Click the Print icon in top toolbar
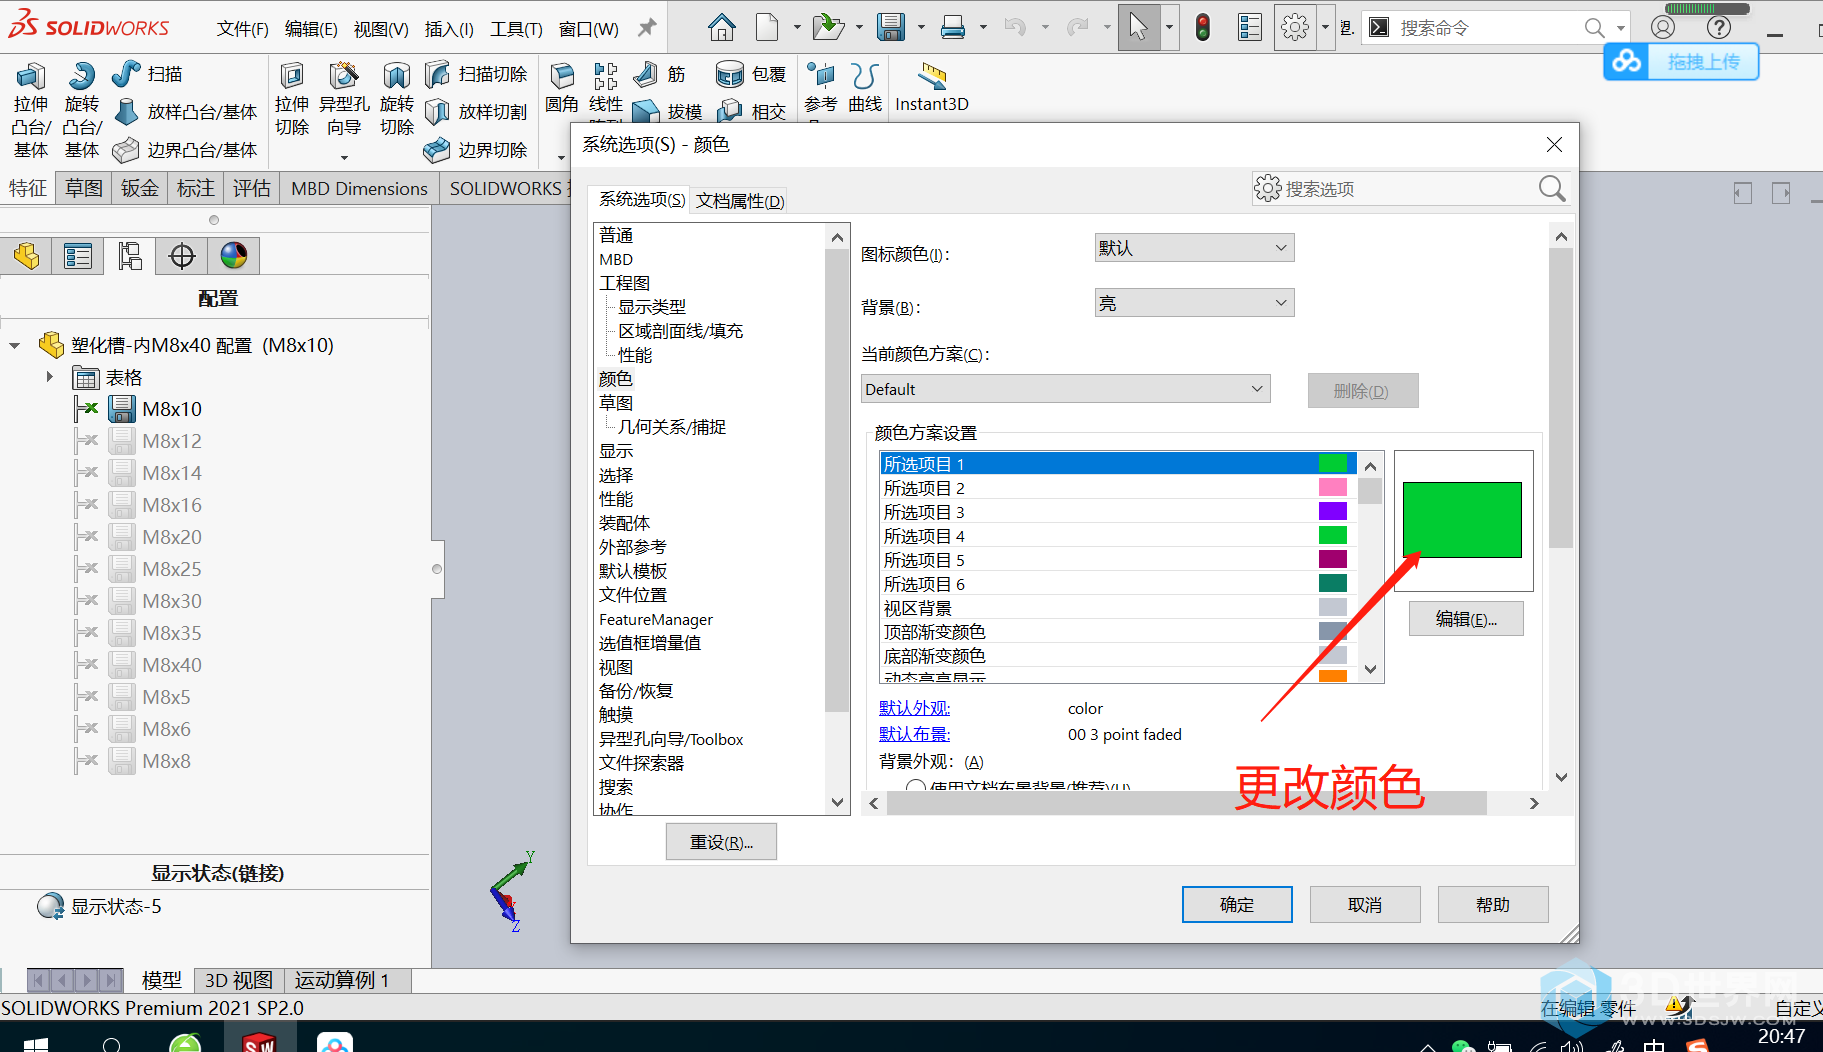Viewport: 1823px width, 1052px height. pos(953,27)
